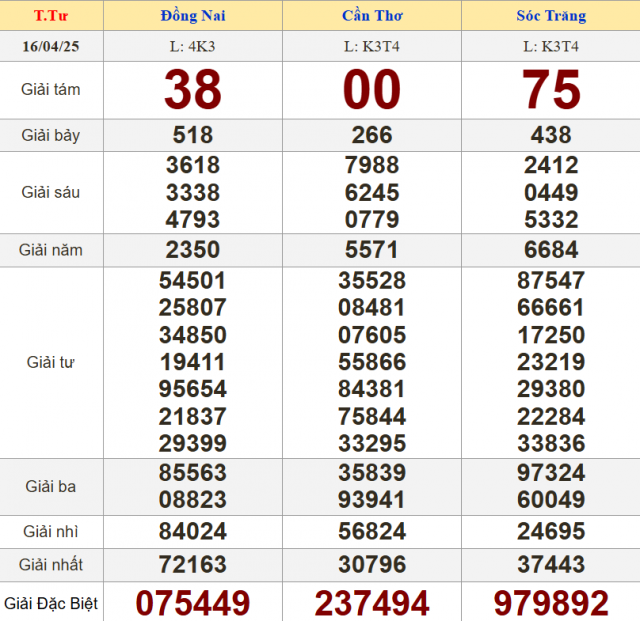Viewport: 640px width, 621px height.
Task: Click Giải năm number 5571
Action: [372, 249]
